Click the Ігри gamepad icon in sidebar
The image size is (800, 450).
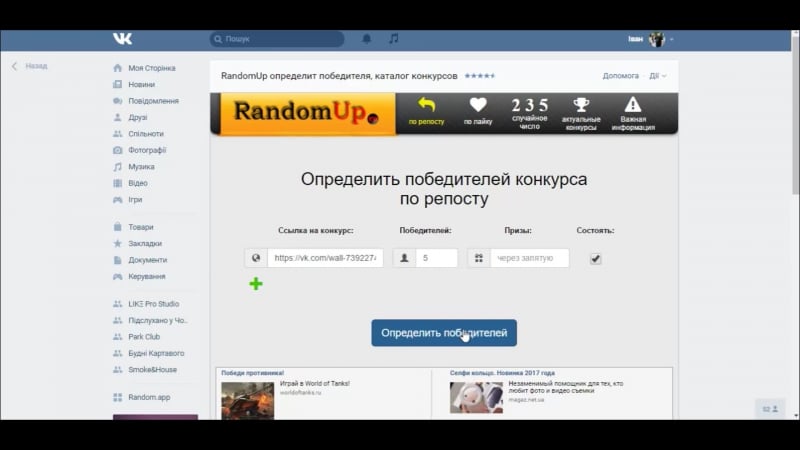click(117, 199)
